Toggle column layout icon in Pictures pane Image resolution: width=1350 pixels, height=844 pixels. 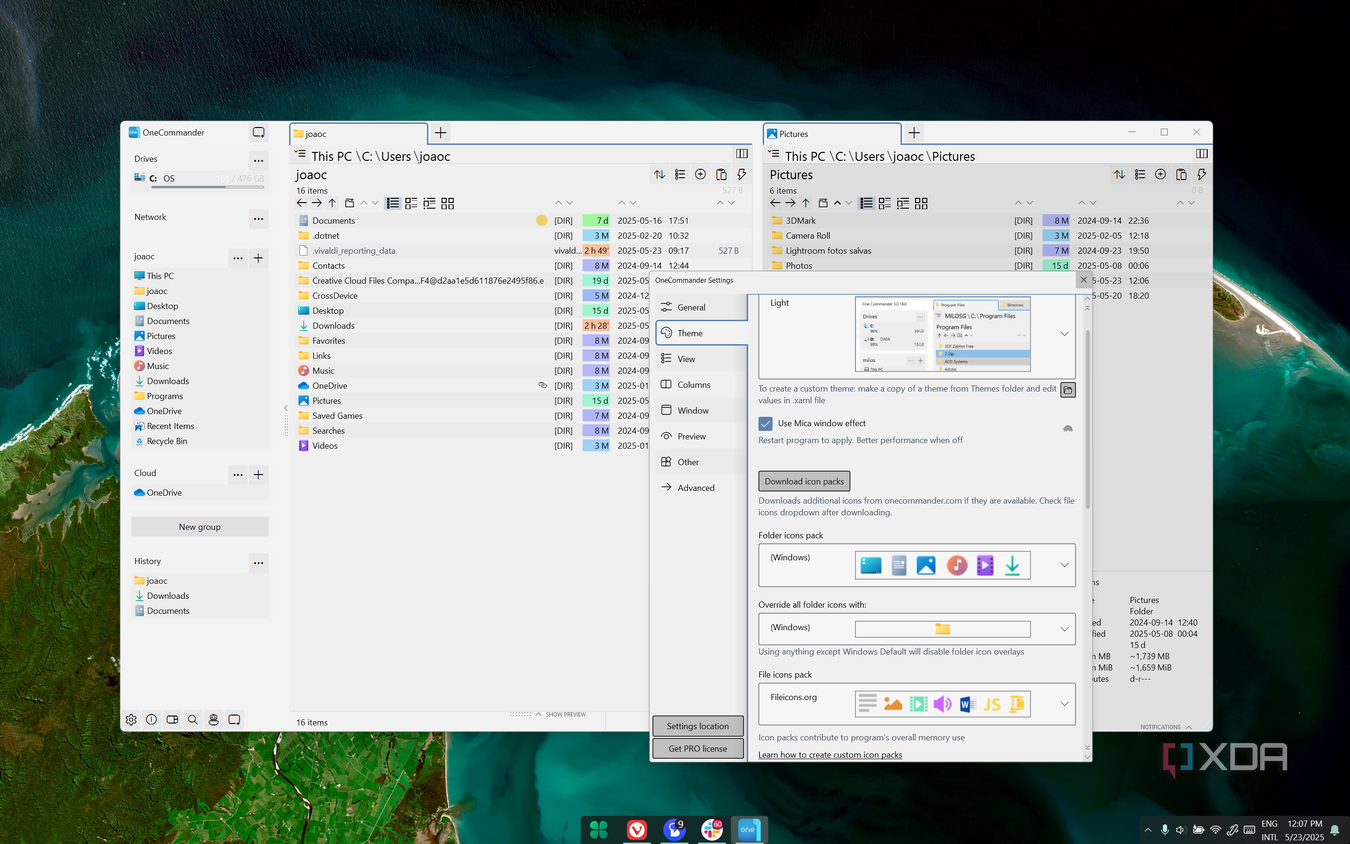[x=1202, y=154]
